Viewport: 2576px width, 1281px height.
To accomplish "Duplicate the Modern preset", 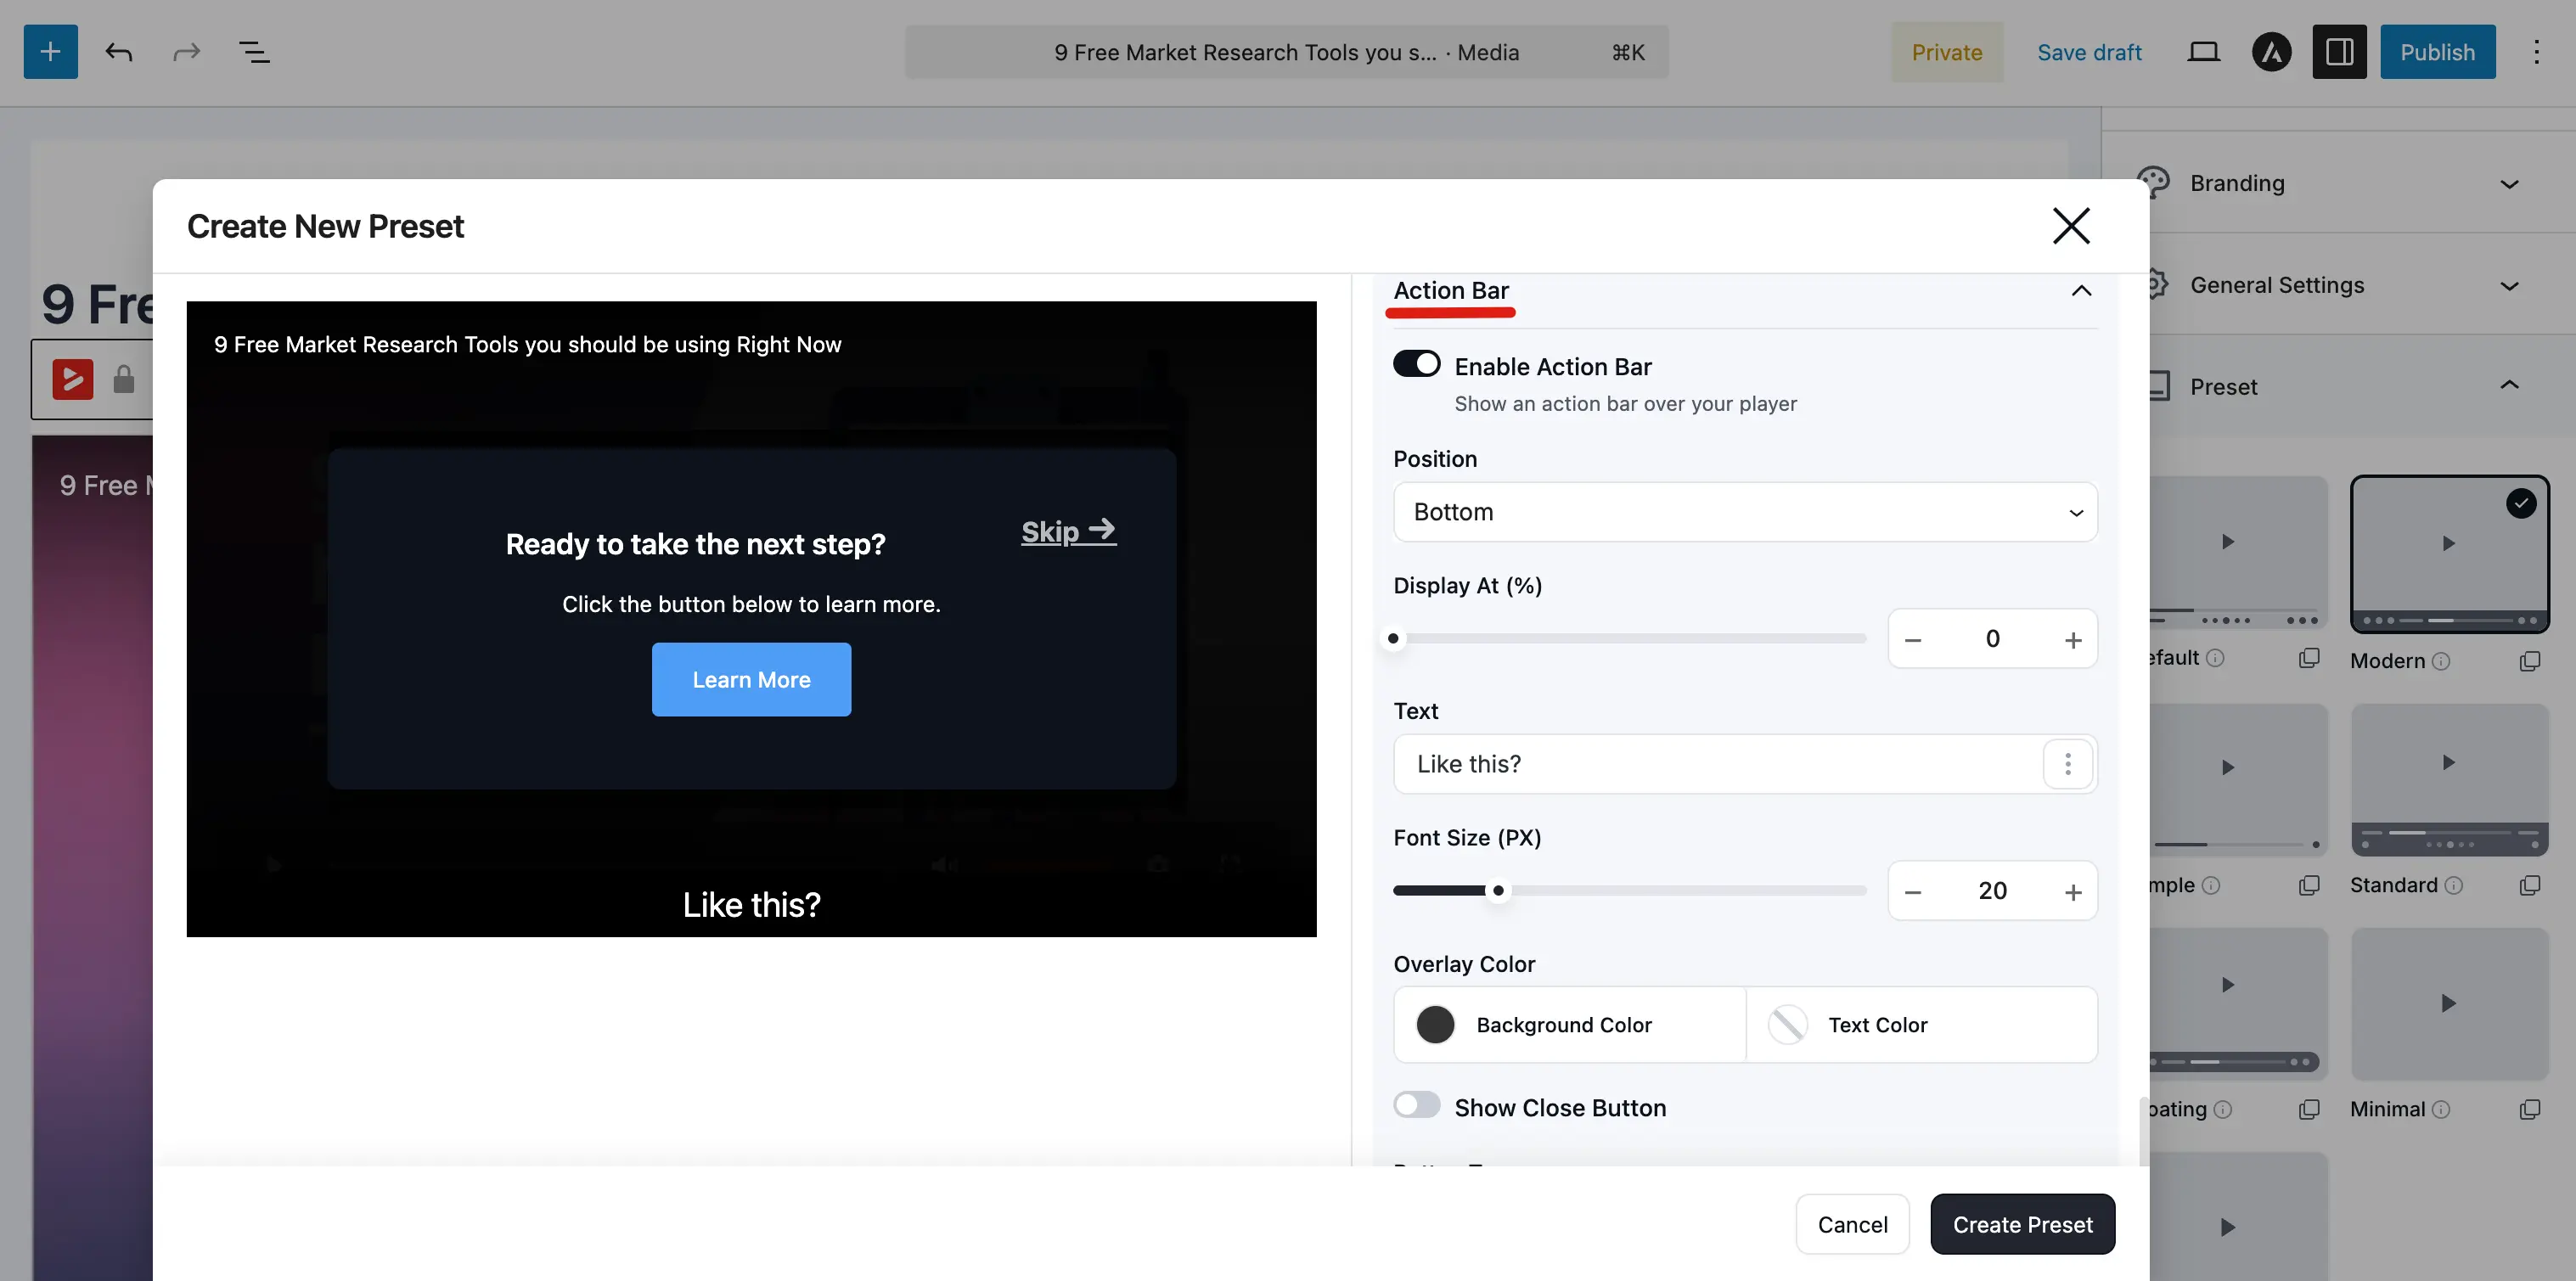I will click(x=2529, y=661).
